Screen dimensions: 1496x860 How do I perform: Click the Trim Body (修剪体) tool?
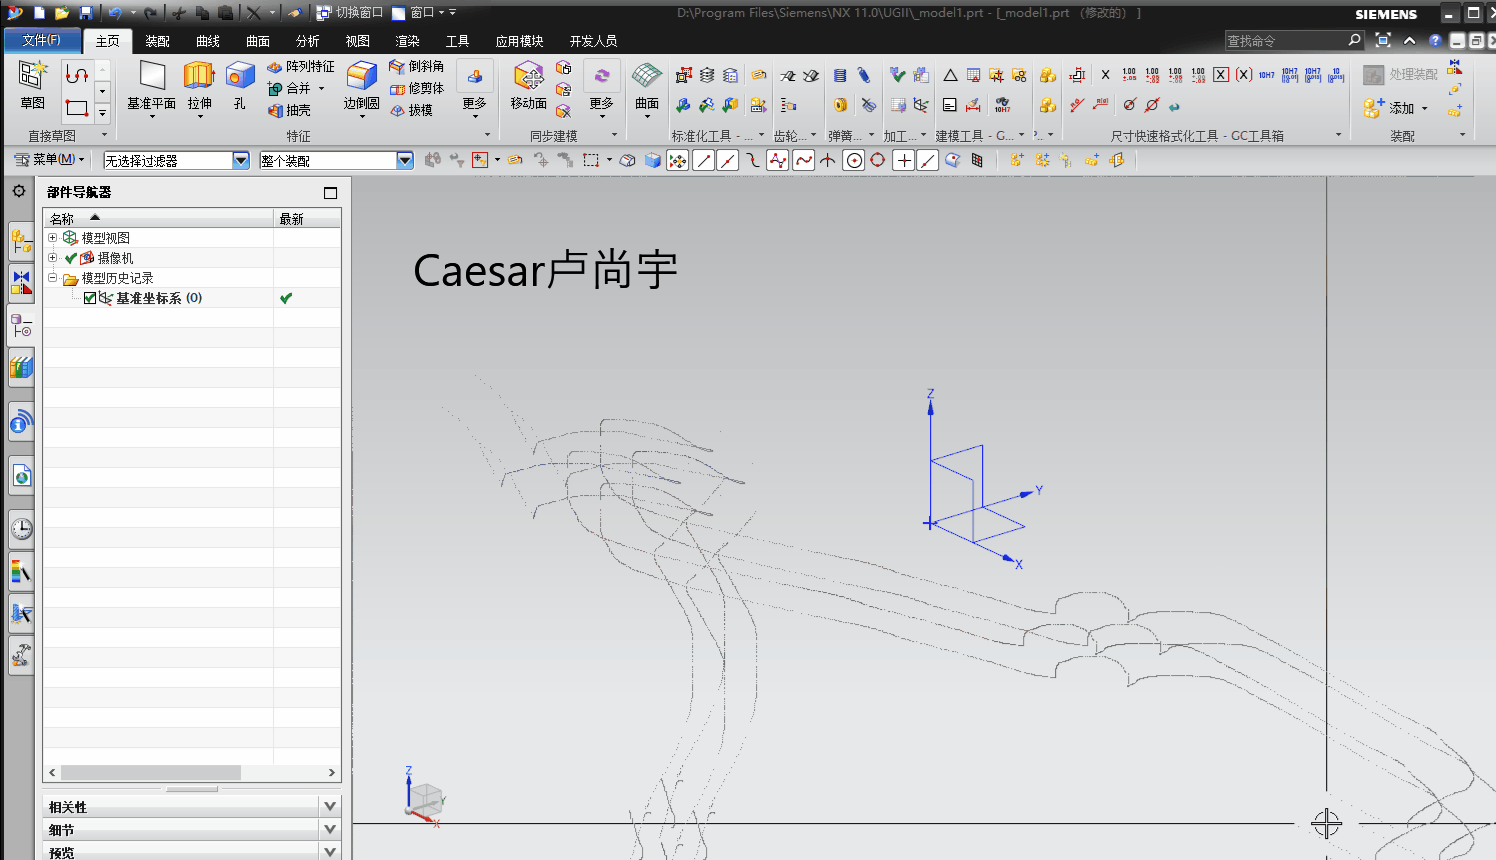click(417, 88)
